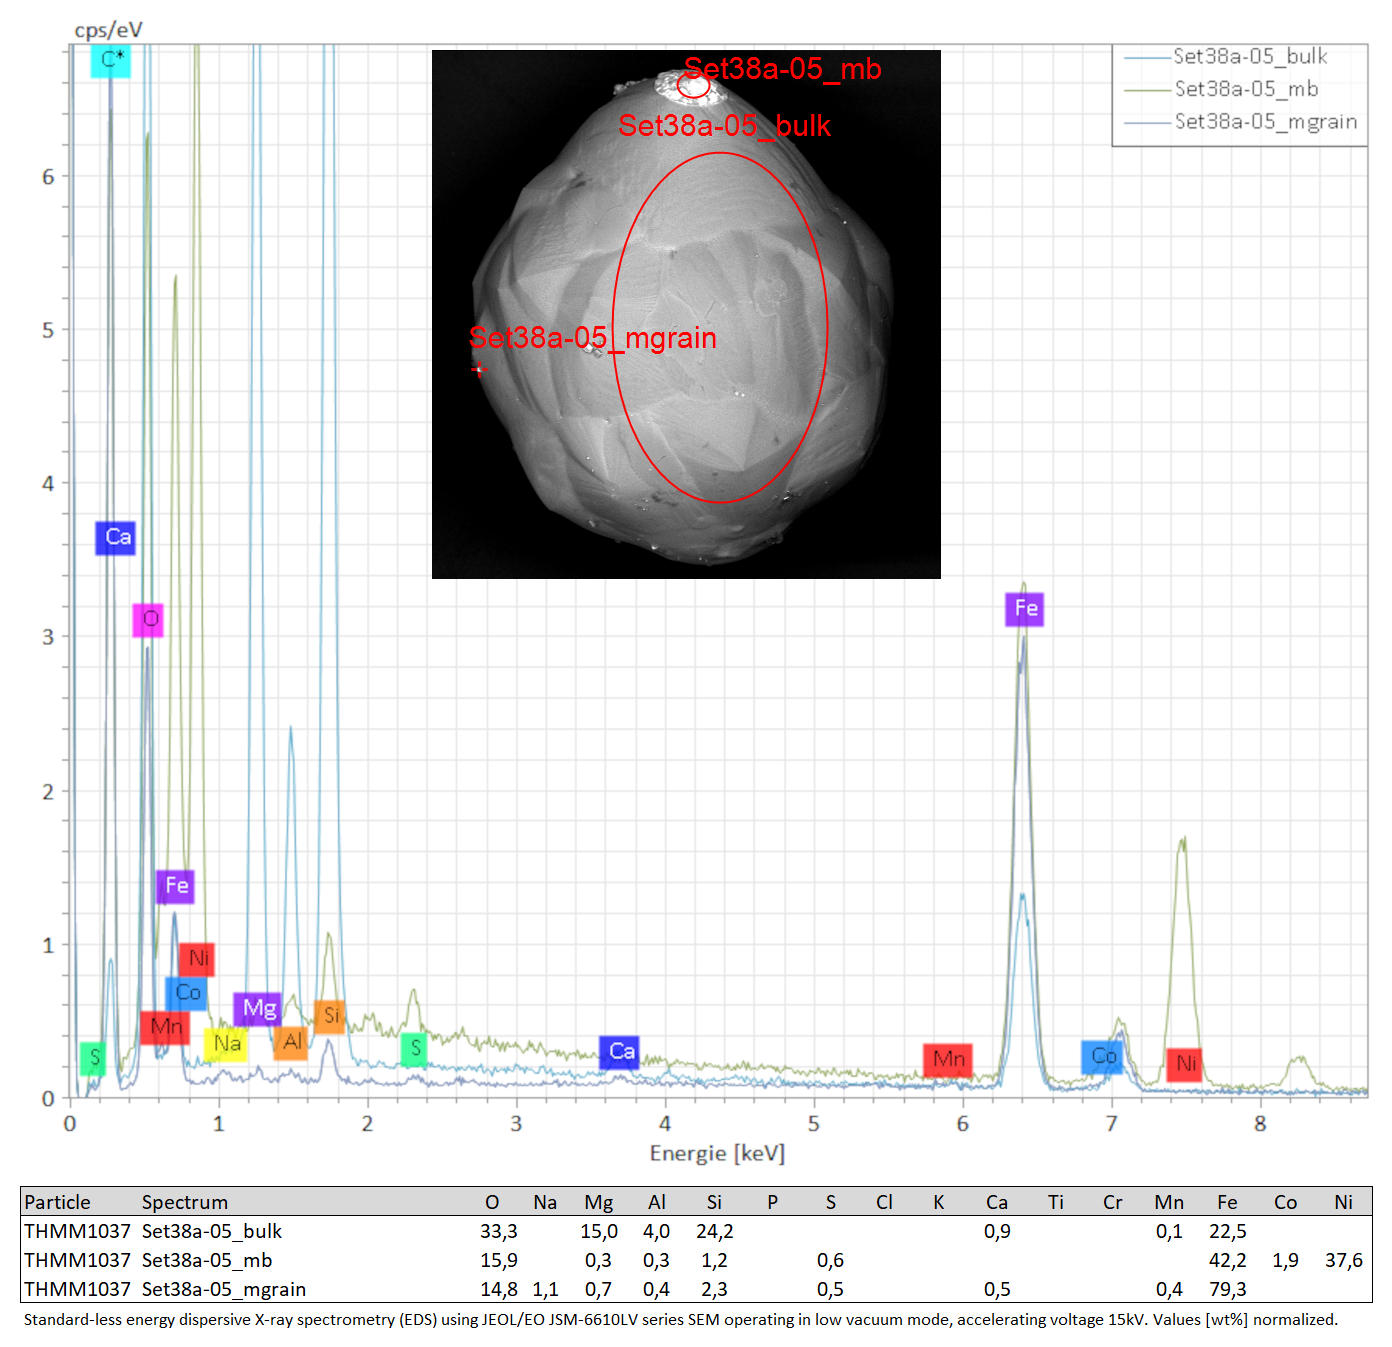Click the table value 79,3

(x=1228, y=1290)
